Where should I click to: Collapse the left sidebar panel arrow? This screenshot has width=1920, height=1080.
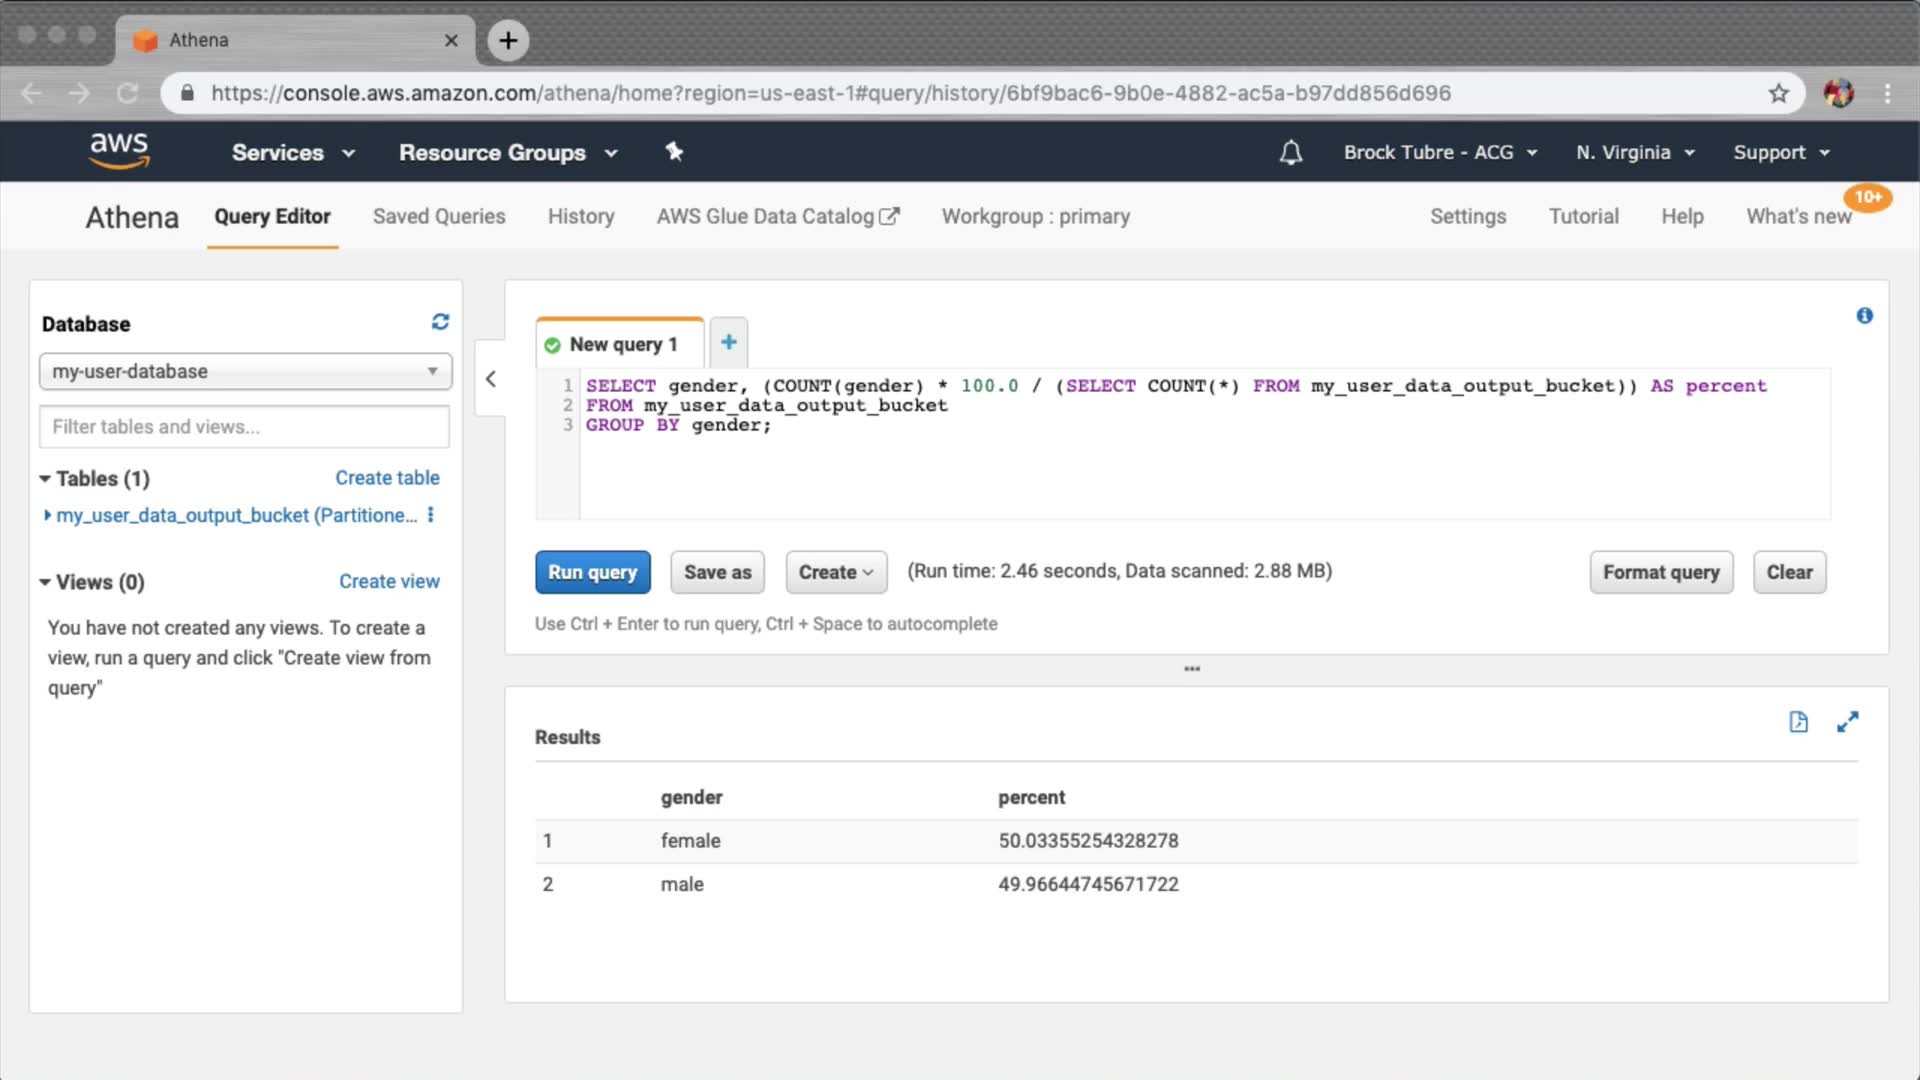490,379
